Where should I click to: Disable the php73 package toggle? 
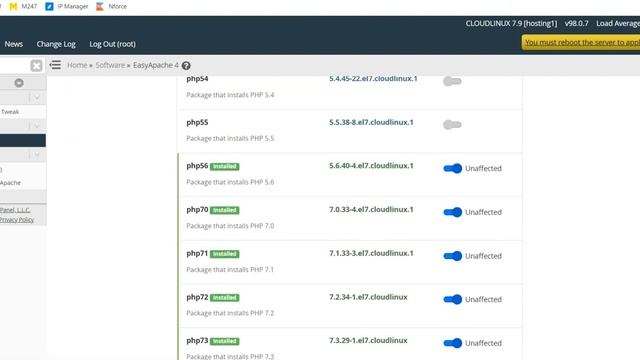[x=452, y=343]
